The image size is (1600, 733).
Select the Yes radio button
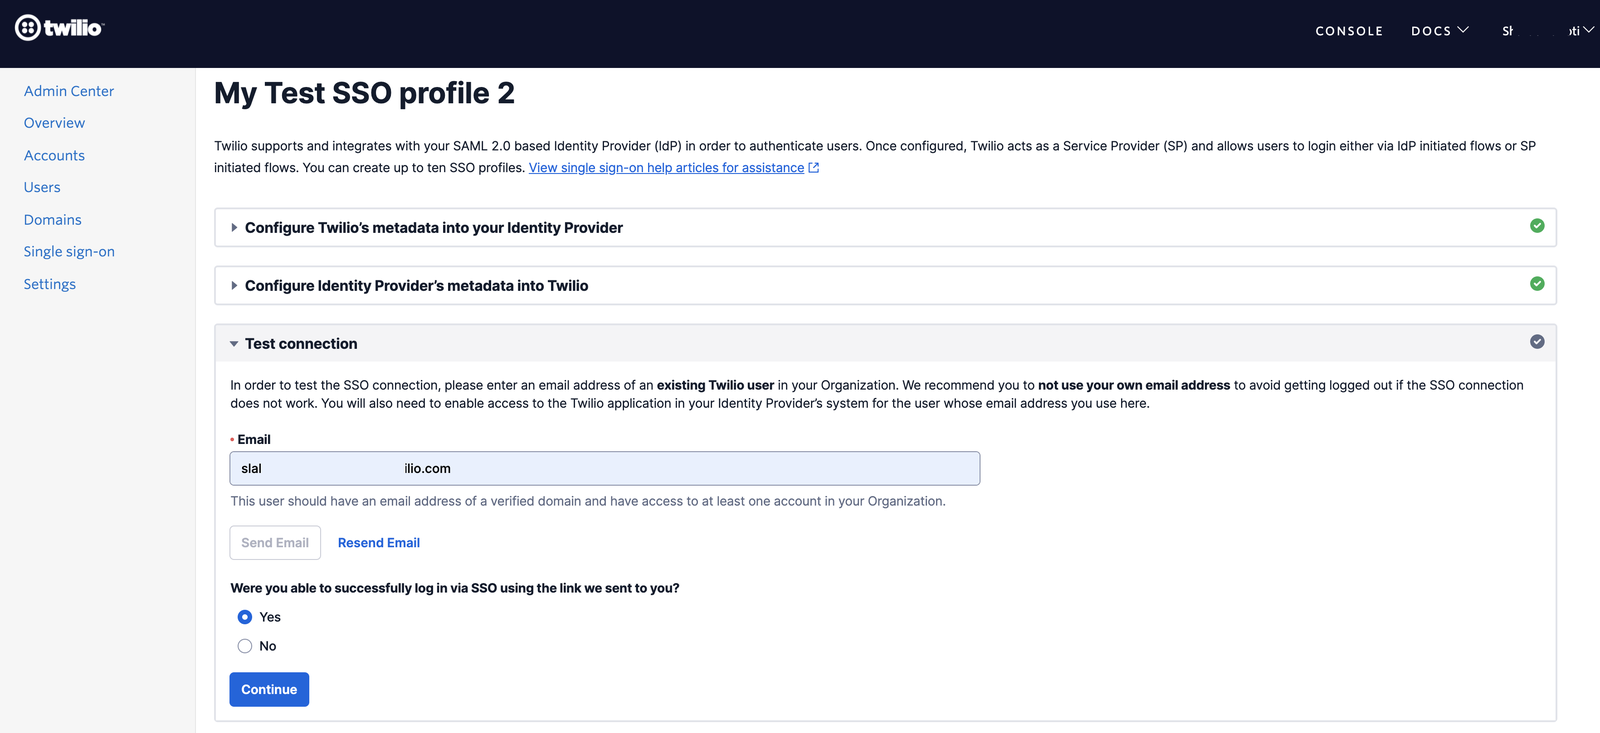[245, 617]
